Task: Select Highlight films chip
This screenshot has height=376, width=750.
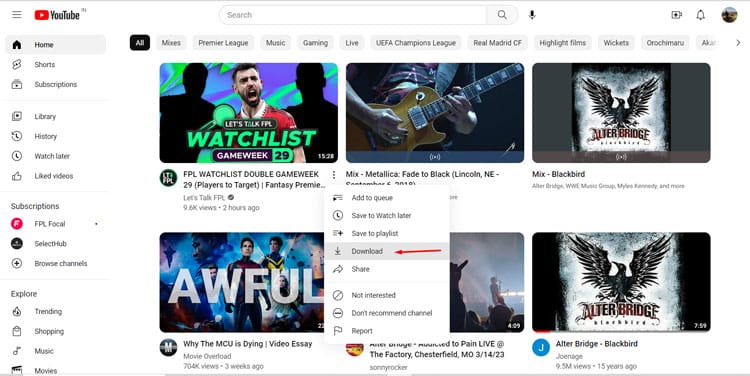Action: tap(562, 43)
